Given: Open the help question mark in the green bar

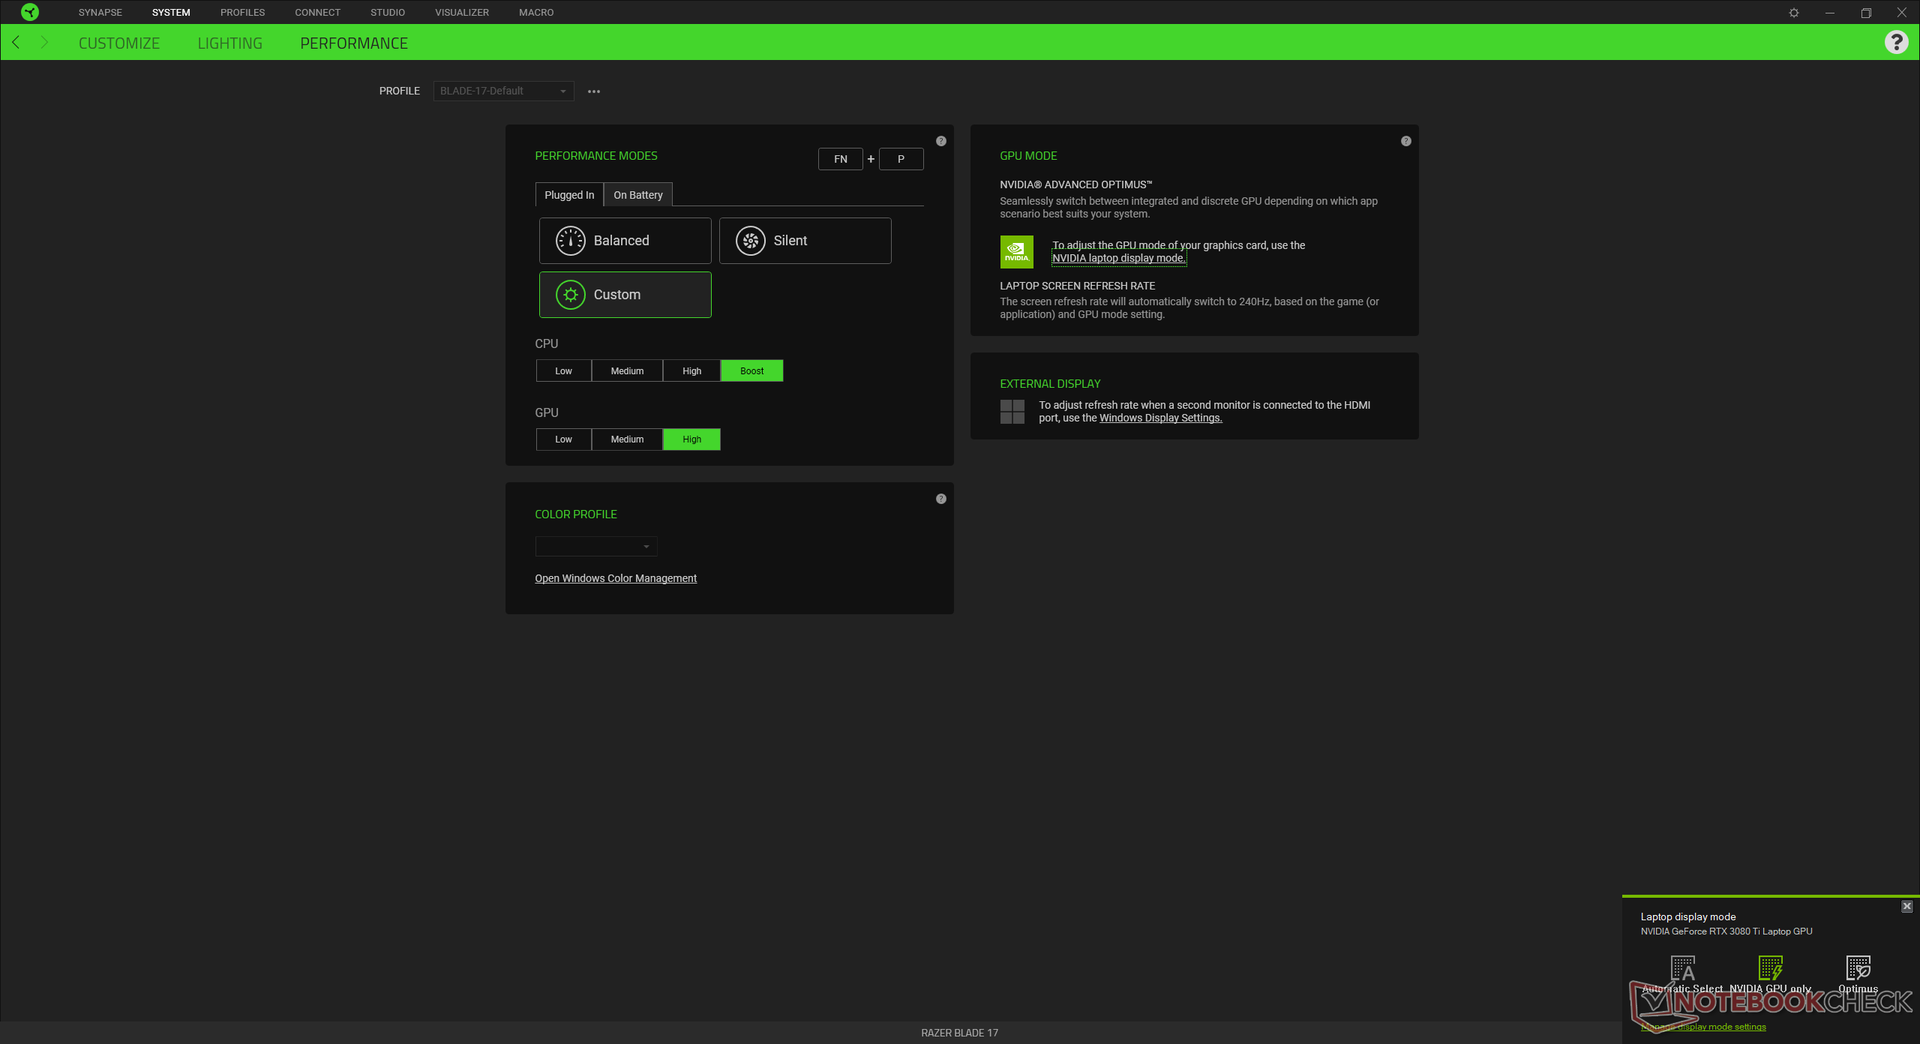Looking at the screenshot, I should (1896, 42).
